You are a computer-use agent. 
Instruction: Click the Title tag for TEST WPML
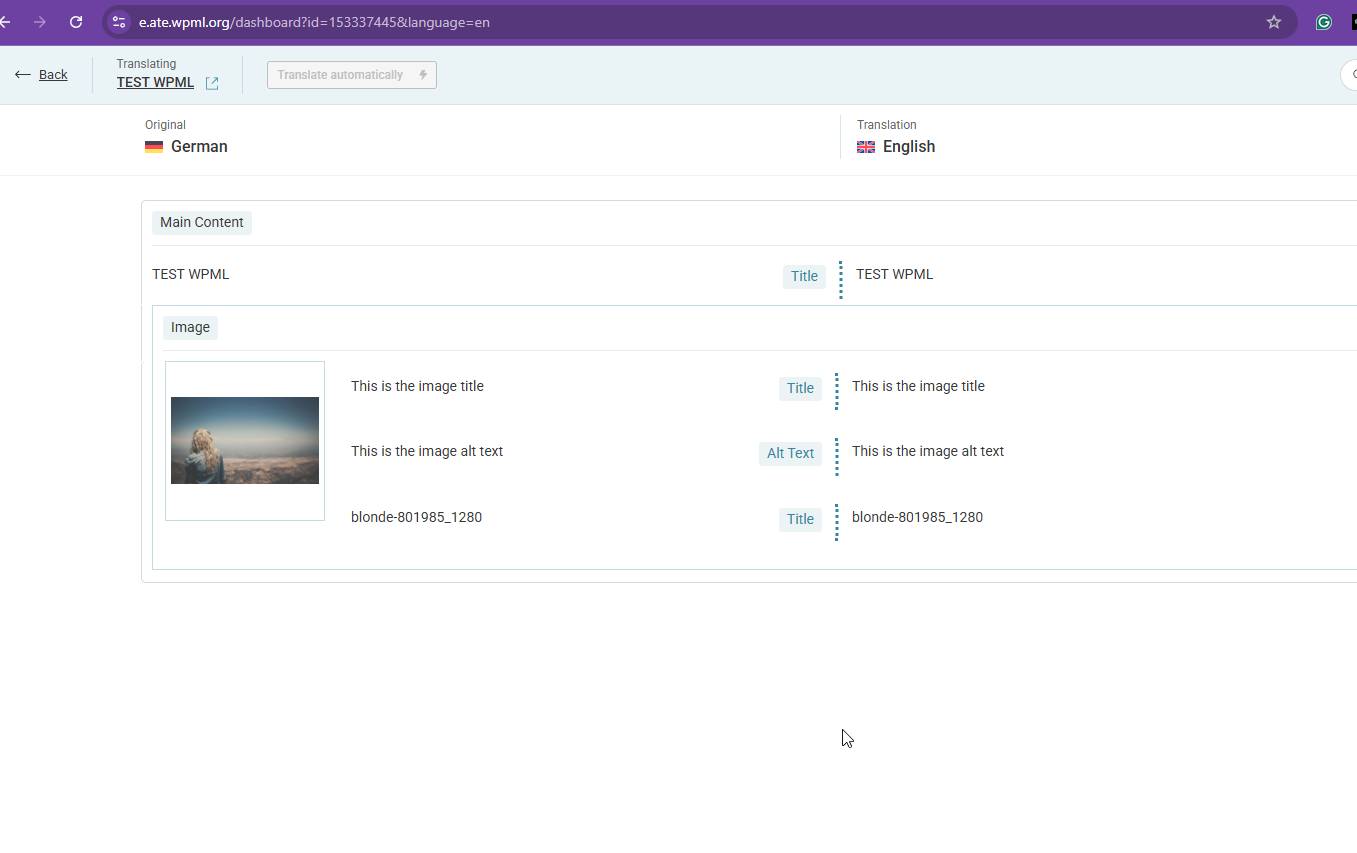804,276
